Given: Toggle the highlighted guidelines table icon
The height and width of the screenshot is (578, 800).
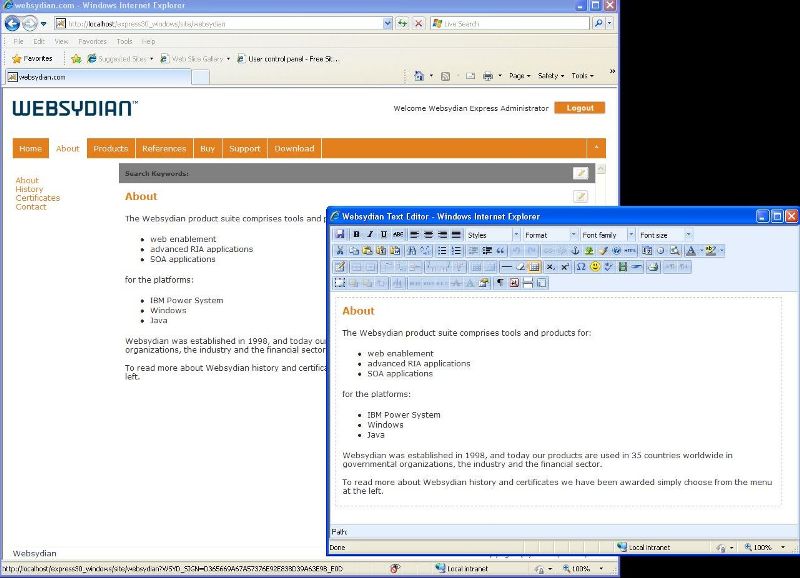Looking at the screenshot, I should point(534,267).
